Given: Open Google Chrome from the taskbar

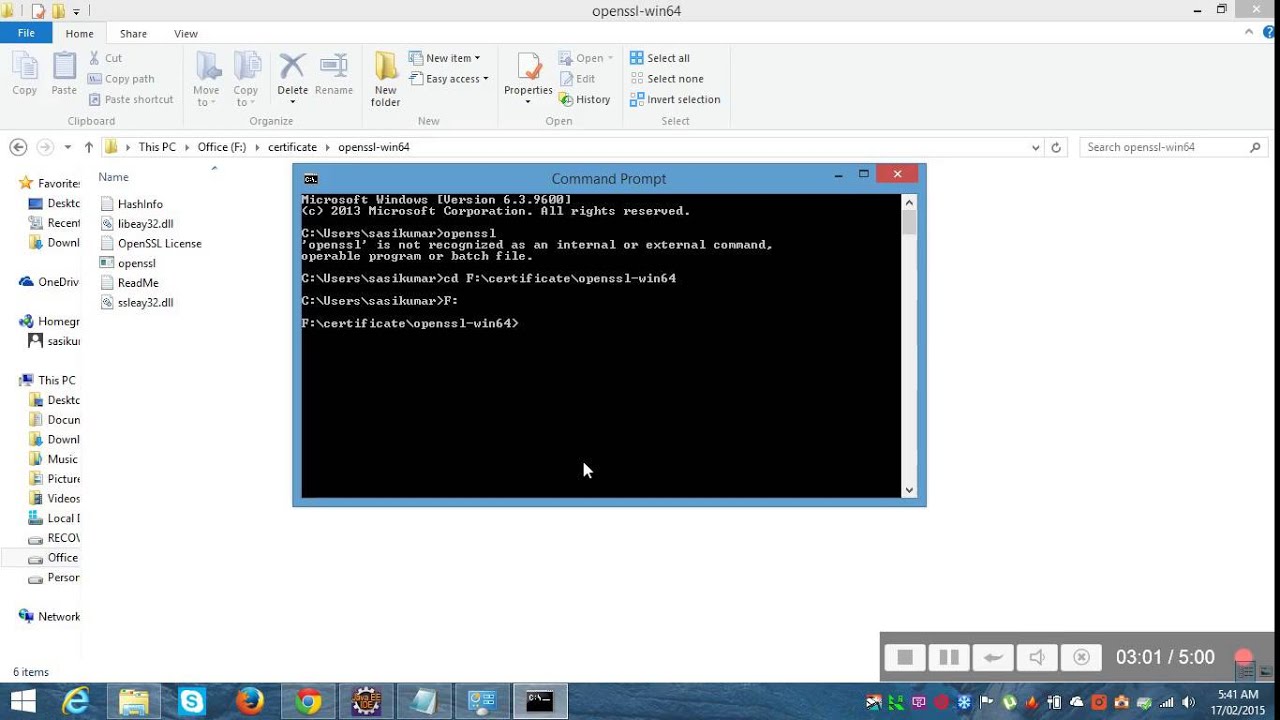Looking at the screenshot, I should click(x=308, y=702).
